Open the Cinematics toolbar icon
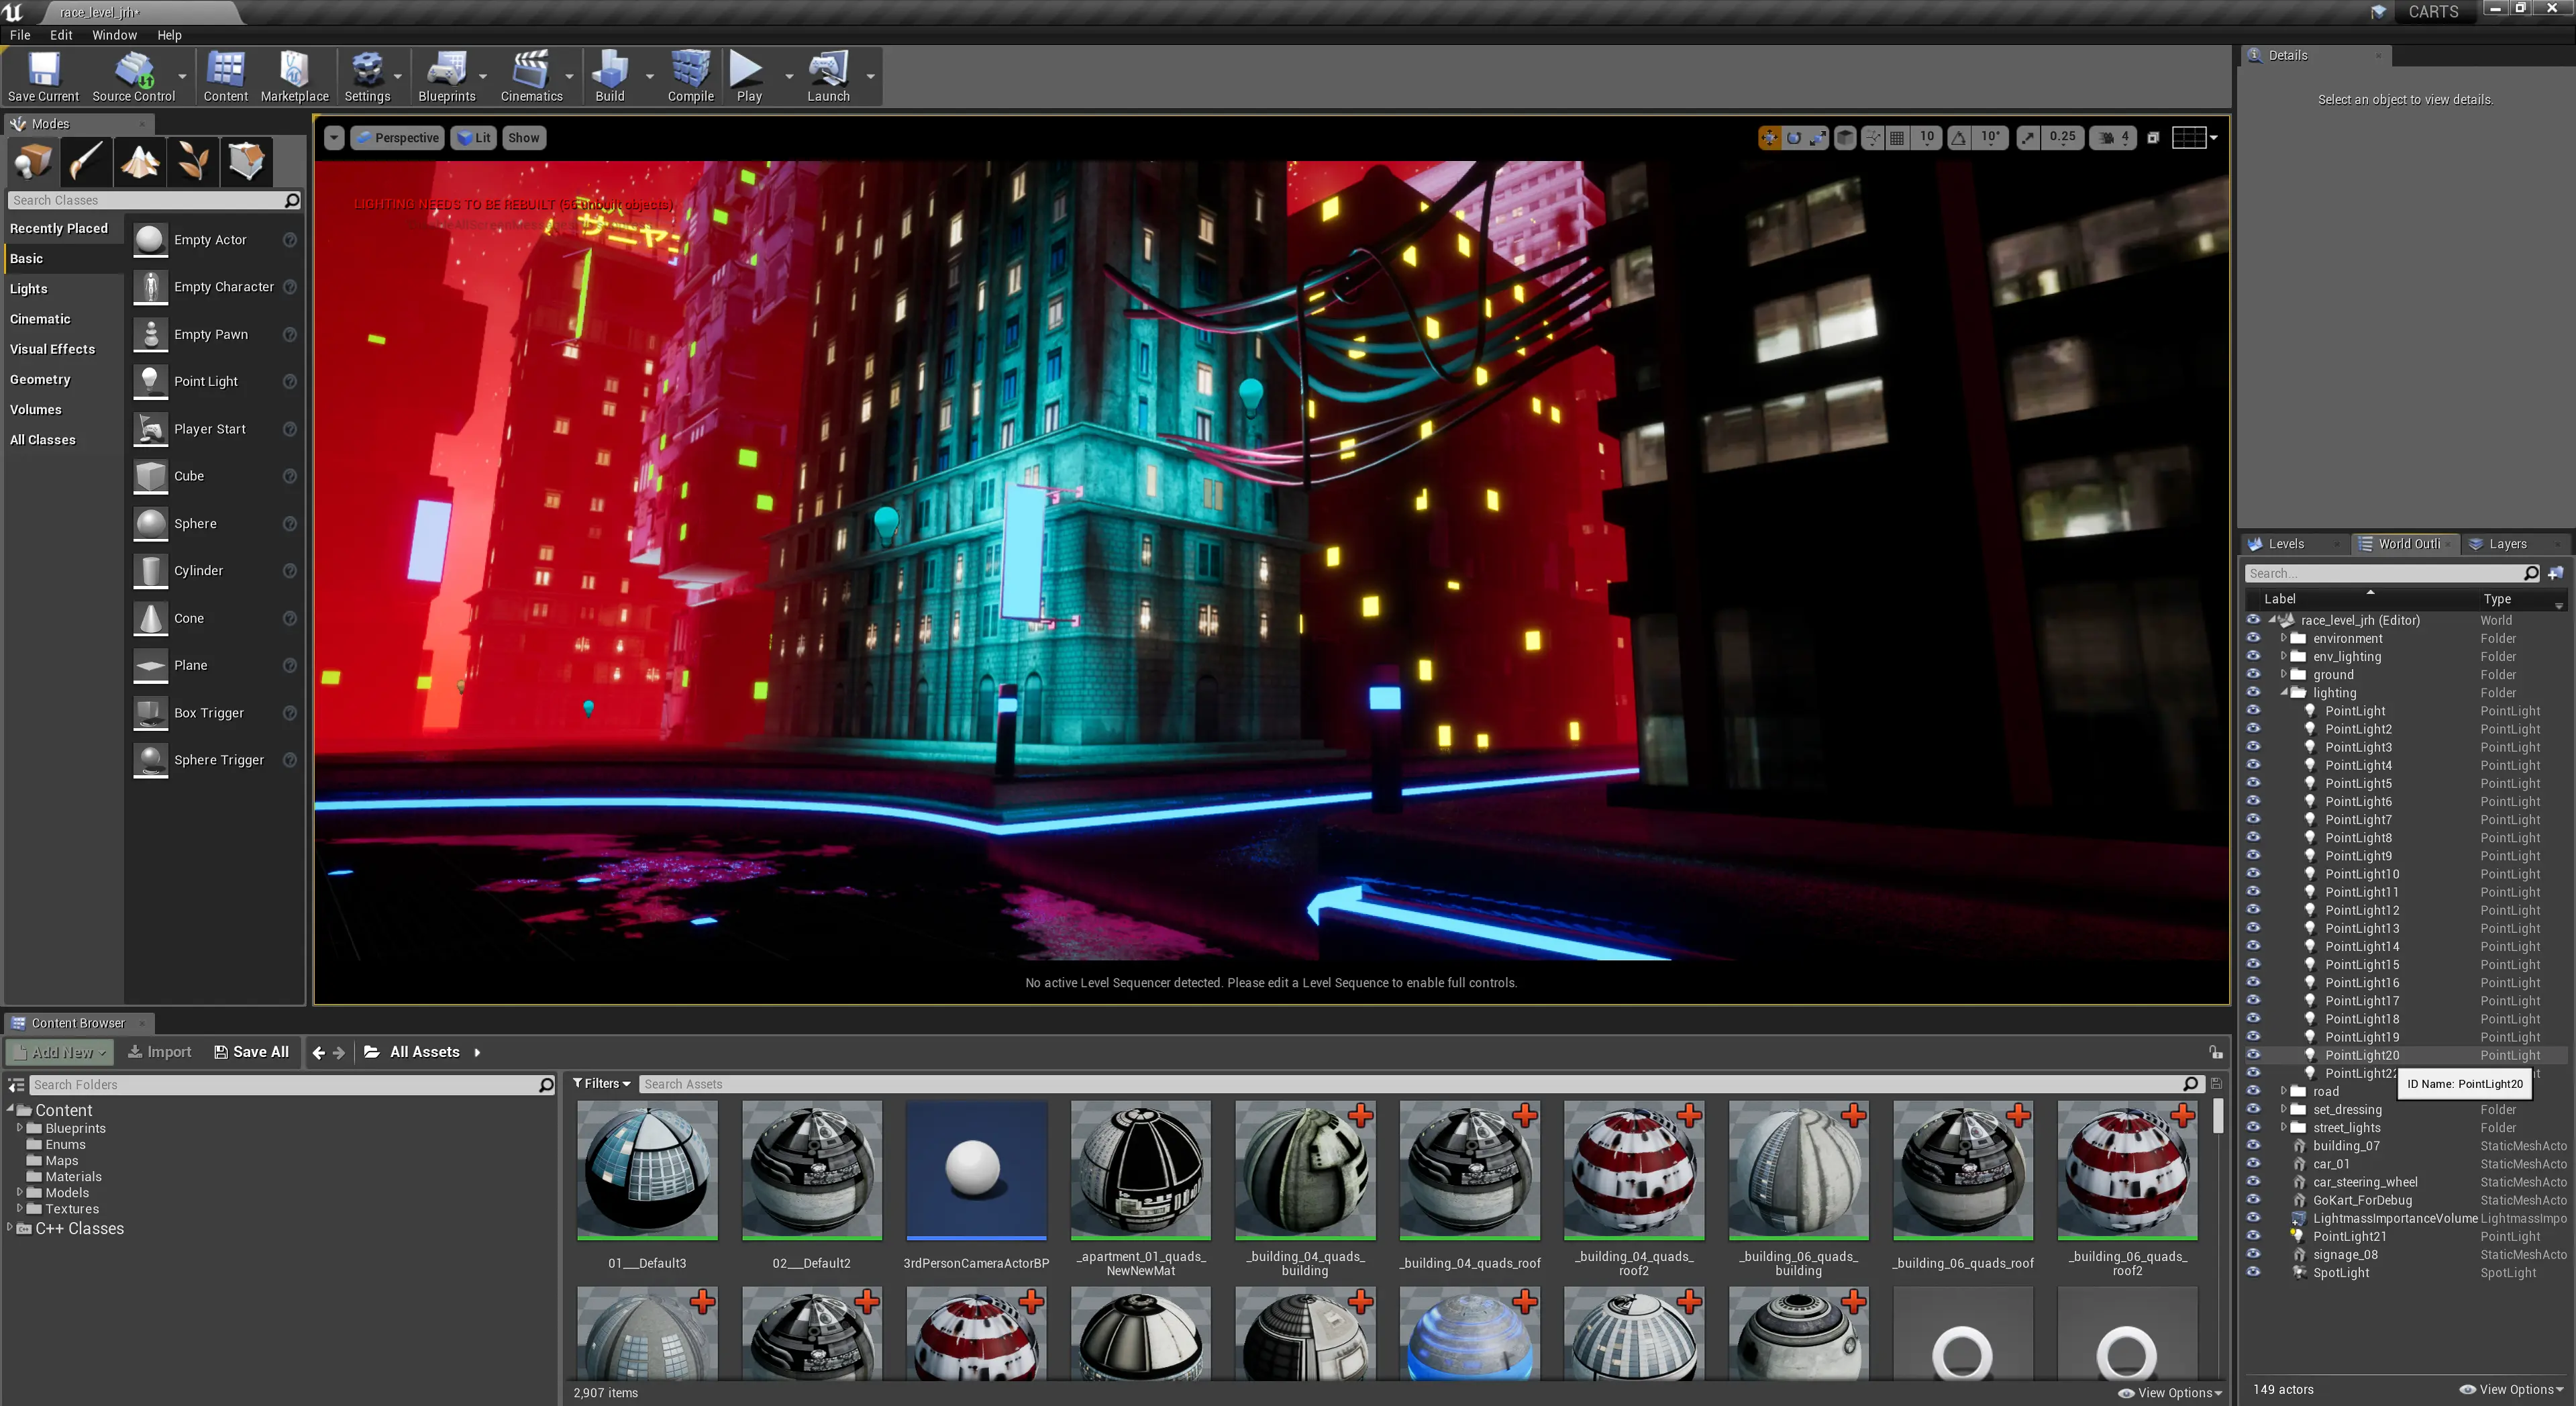This screenshot has height=1406, width=2576. coord(531,69)
